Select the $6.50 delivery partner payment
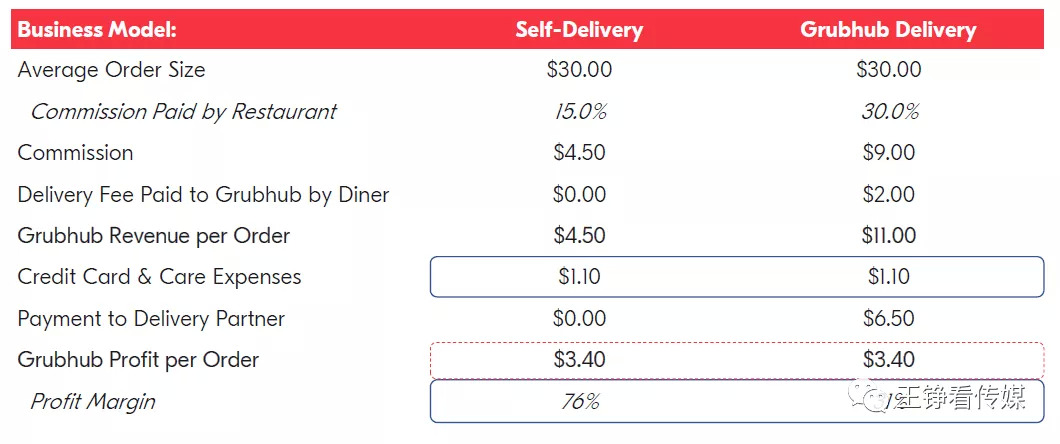Viewport: 1060px width, 444px height. tap(889, 319)
